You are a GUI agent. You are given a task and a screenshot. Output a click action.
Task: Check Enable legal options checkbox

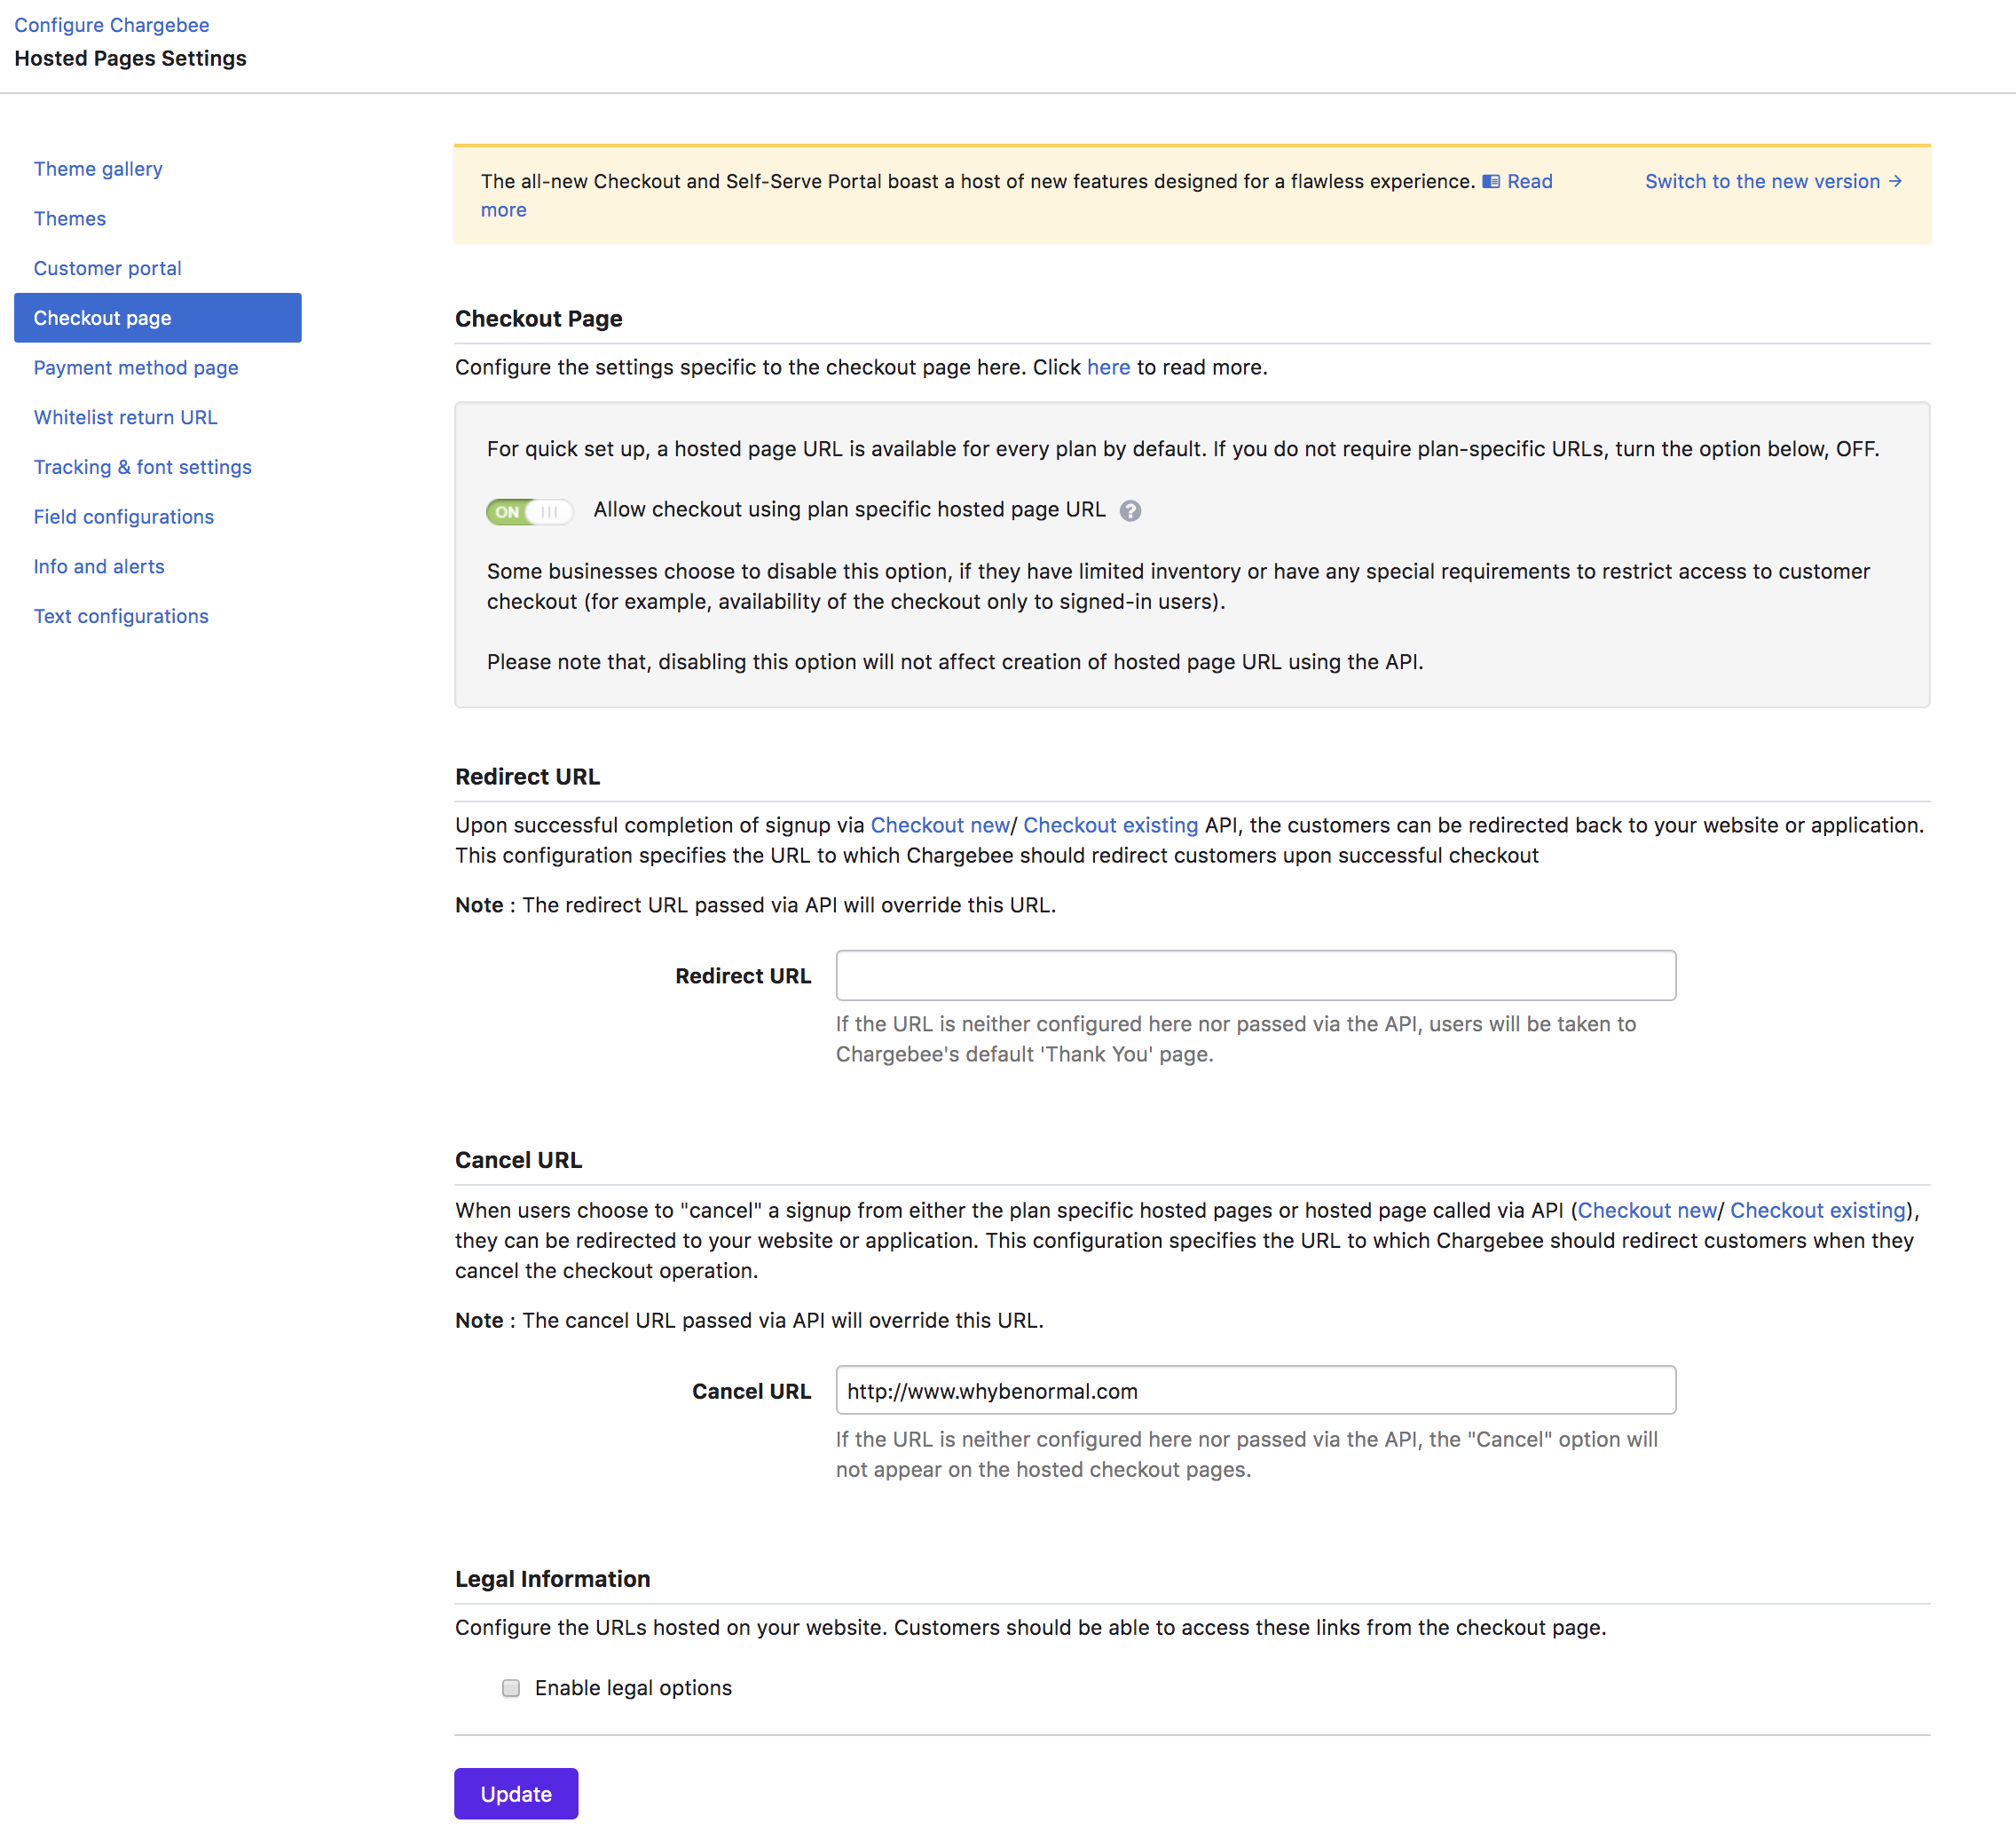511,1688
